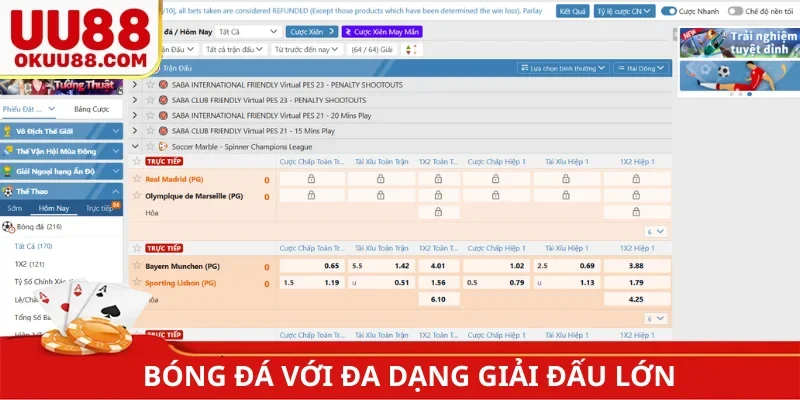Open the Tất cả trận đấu dropdown

[234, 49]
